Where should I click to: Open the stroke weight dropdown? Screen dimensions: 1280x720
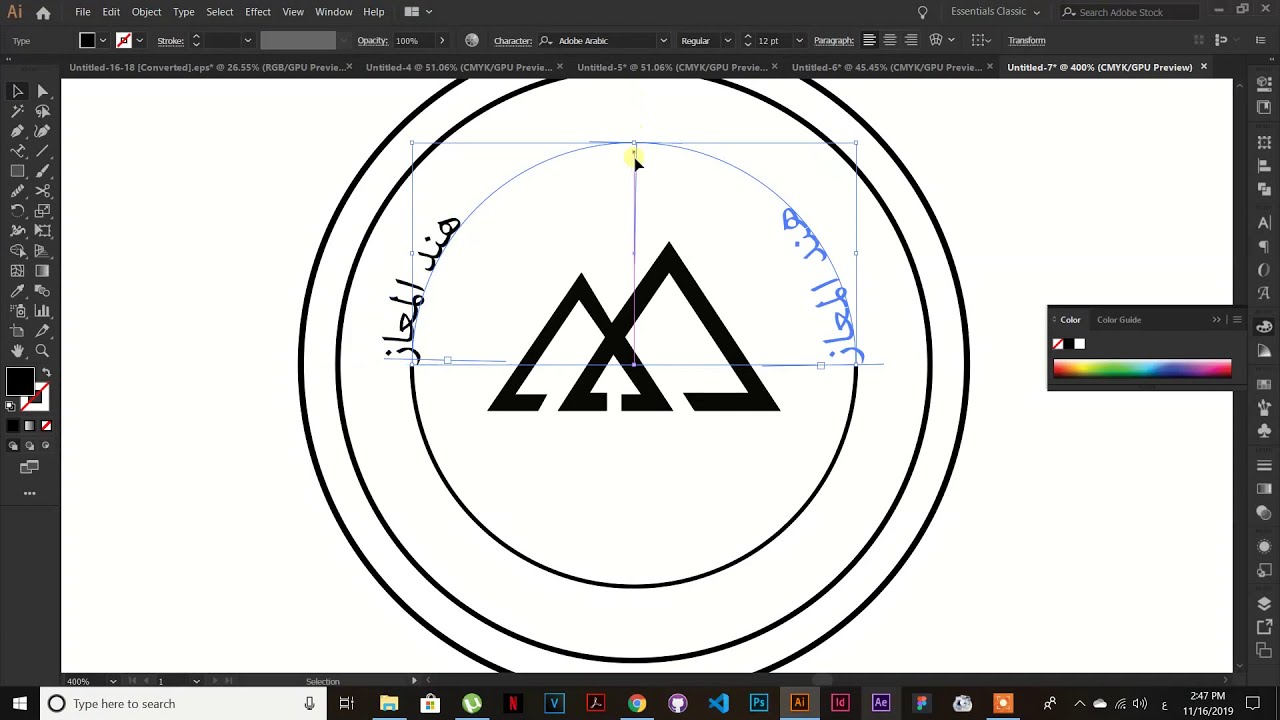click(247, 40)
